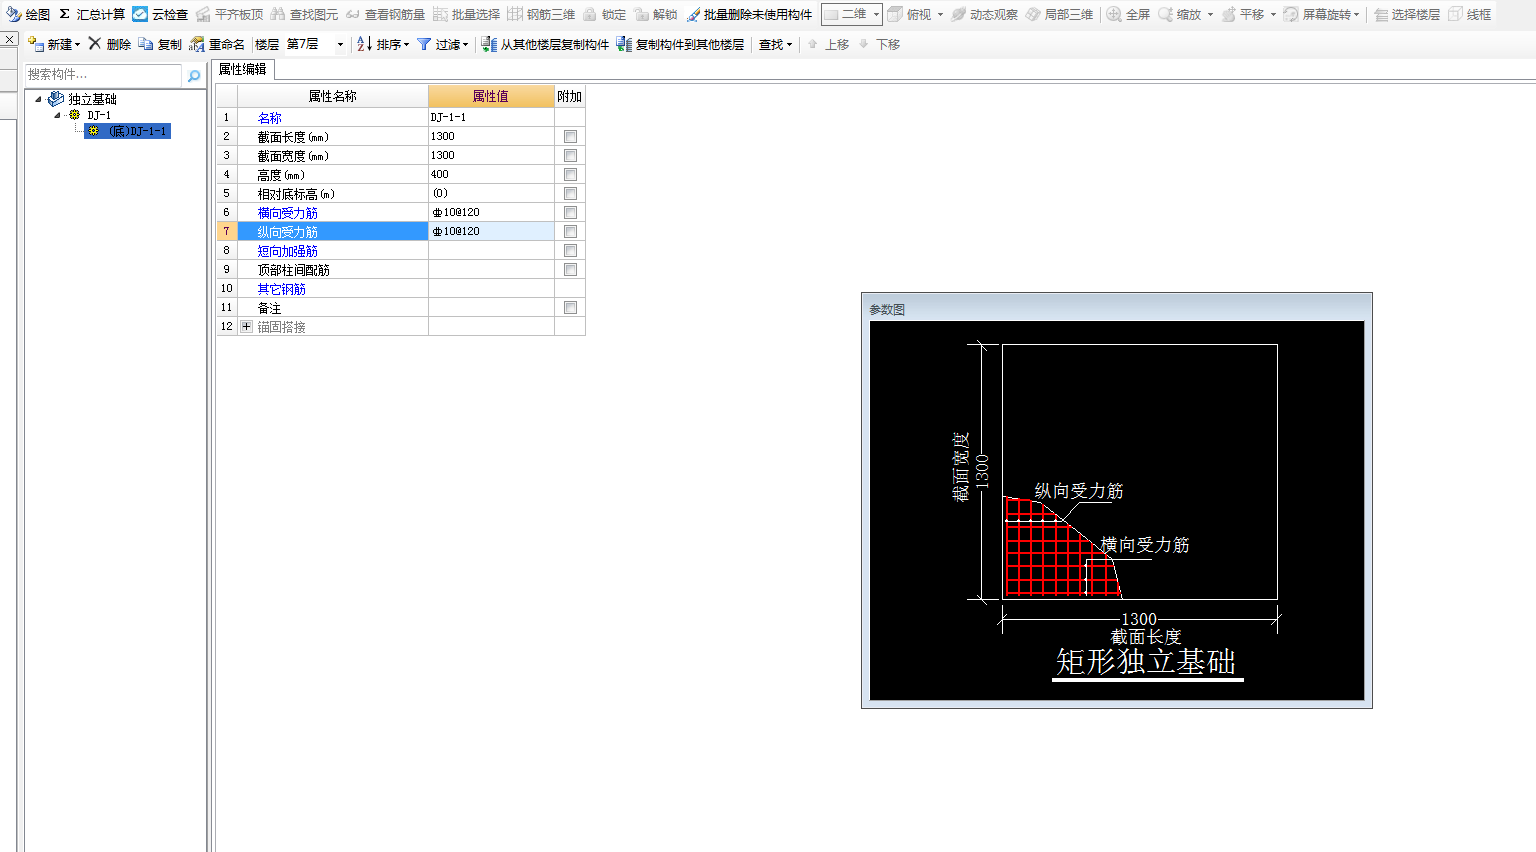Click 平齐板顶 align-to-slab-top tool
This screenshot has width=1536, height=852.
[229, 14]
